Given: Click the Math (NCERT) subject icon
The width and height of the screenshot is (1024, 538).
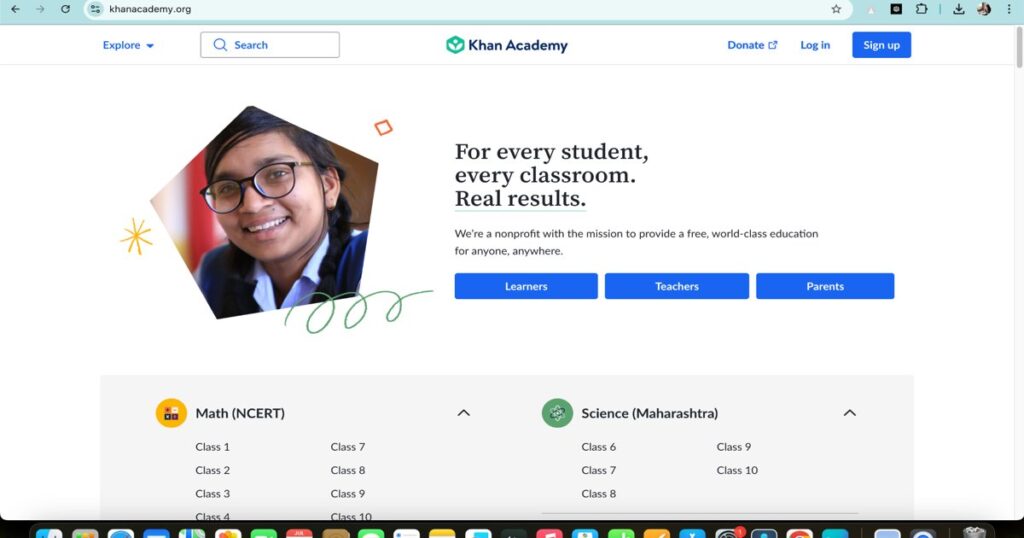Looking at the screenshot, I should [x=171, y=413].
